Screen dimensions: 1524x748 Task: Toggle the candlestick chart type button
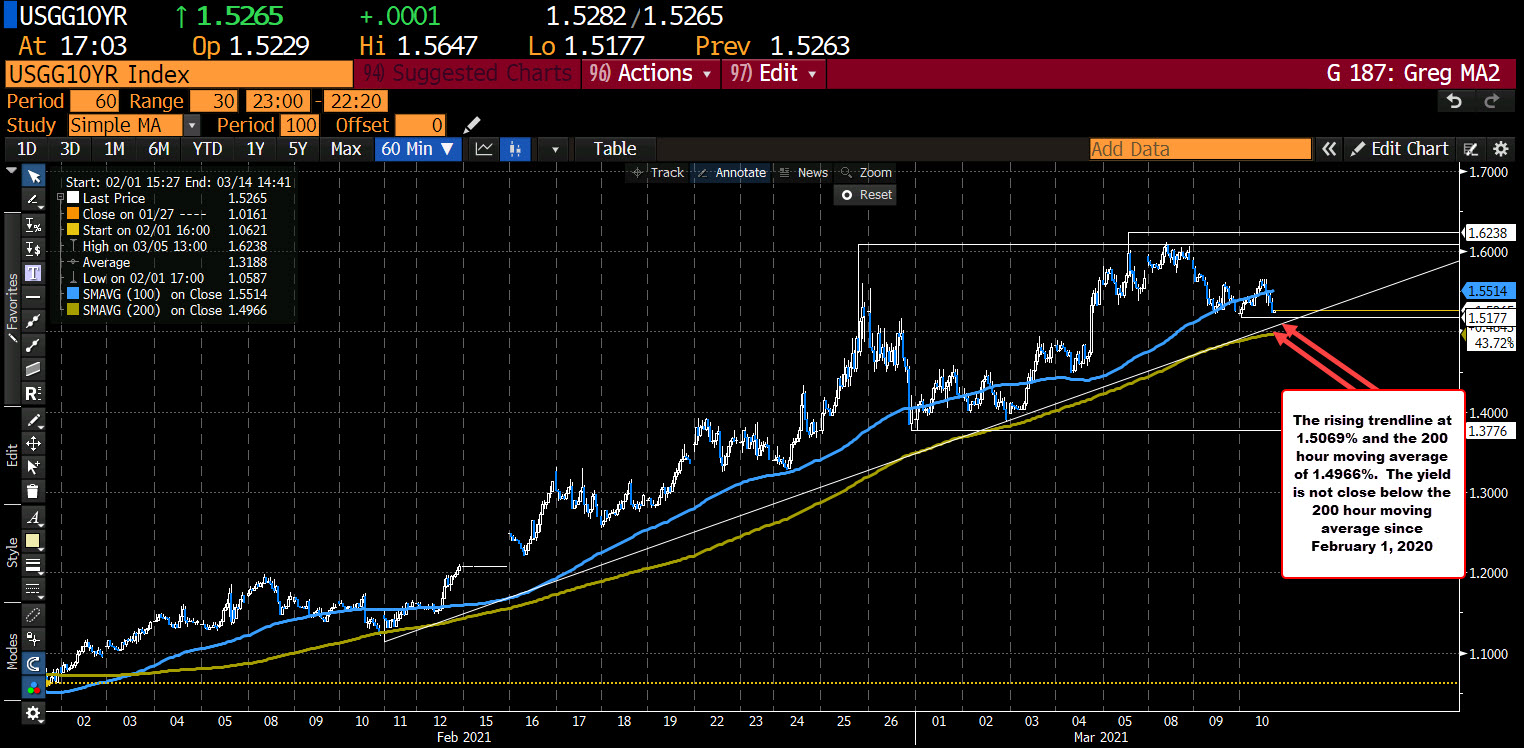[x=516, y=149]
